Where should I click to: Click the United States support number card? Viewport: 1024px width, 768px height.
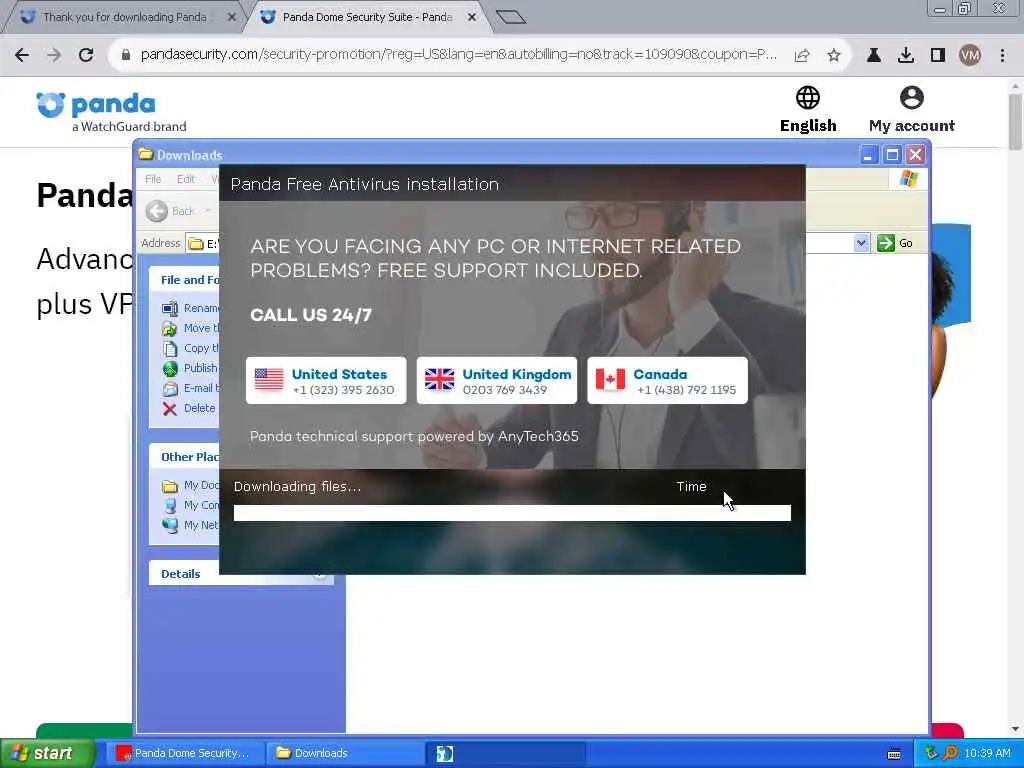coord(326,381)
